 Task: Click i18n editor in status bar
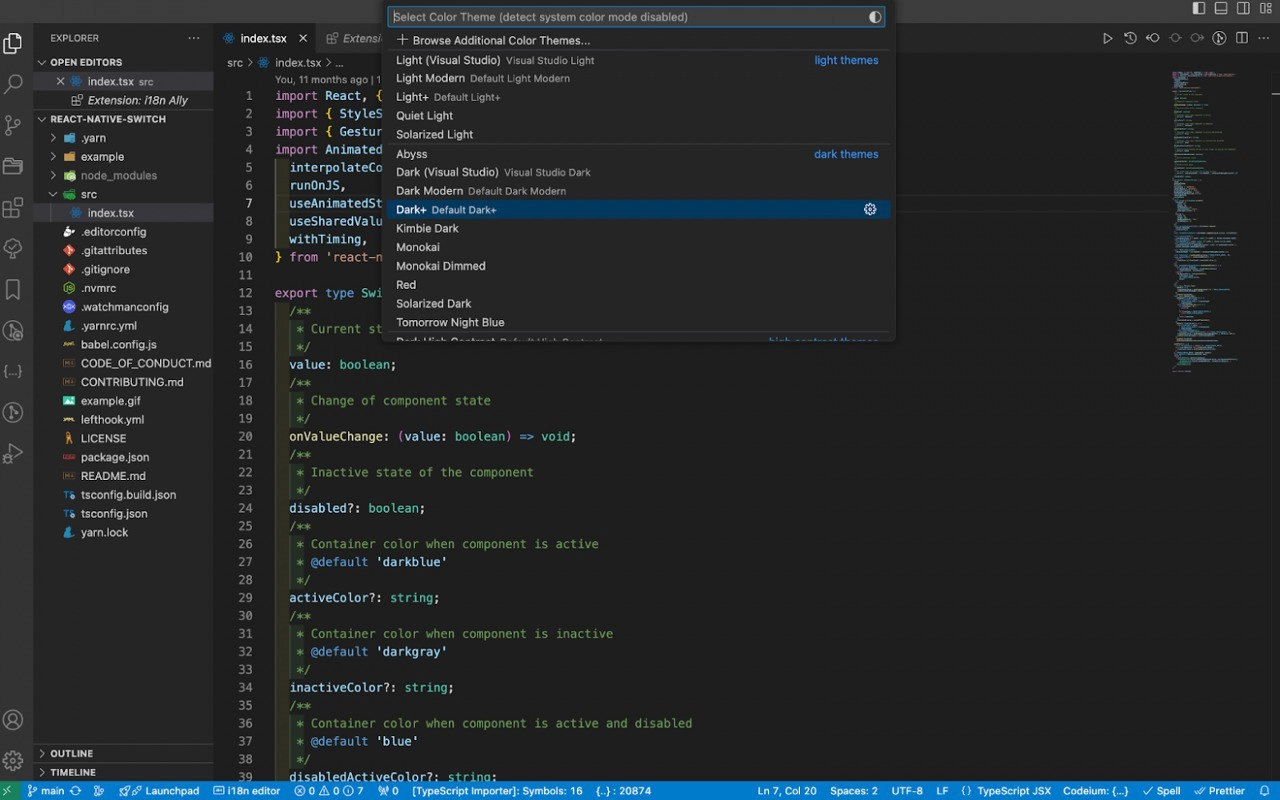[x=247, y=791]
